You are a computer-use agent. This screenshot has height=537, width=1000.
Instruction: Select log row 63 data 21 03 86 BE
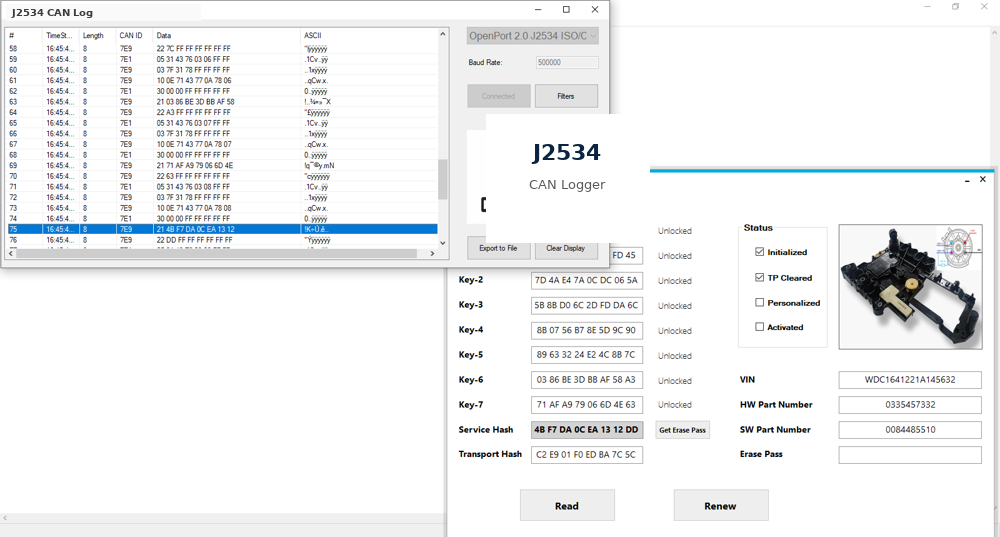click(x=222, y=101)
